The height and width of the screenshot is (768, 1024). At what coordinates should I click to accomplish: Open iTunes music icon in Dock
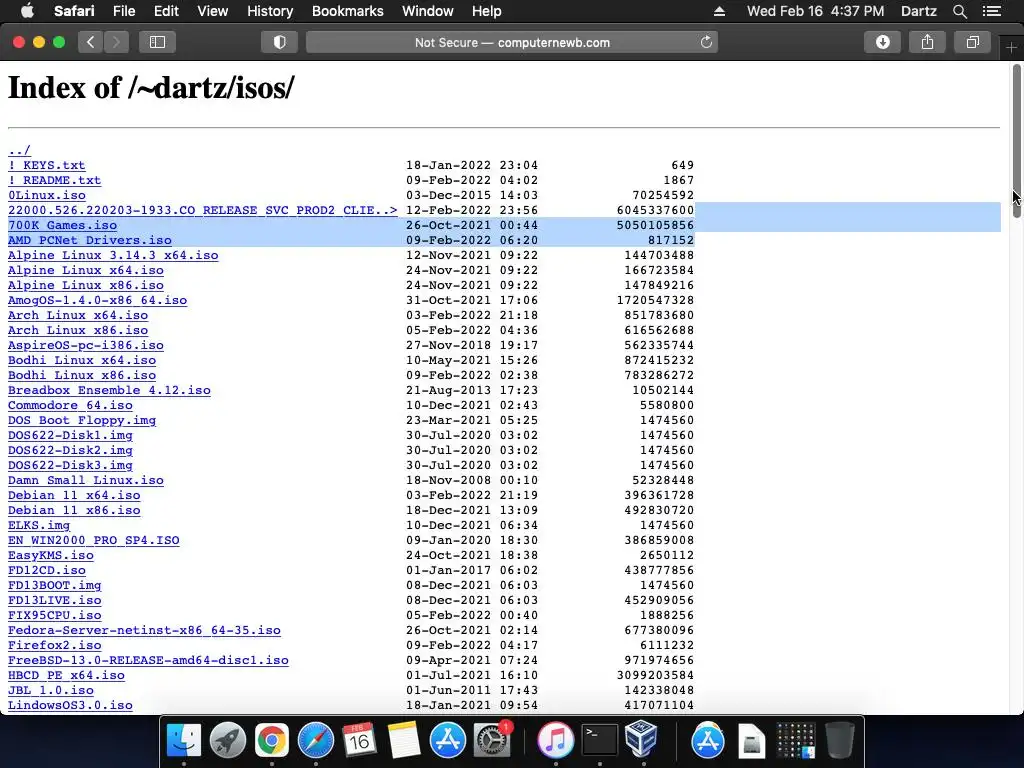point(555,740)
